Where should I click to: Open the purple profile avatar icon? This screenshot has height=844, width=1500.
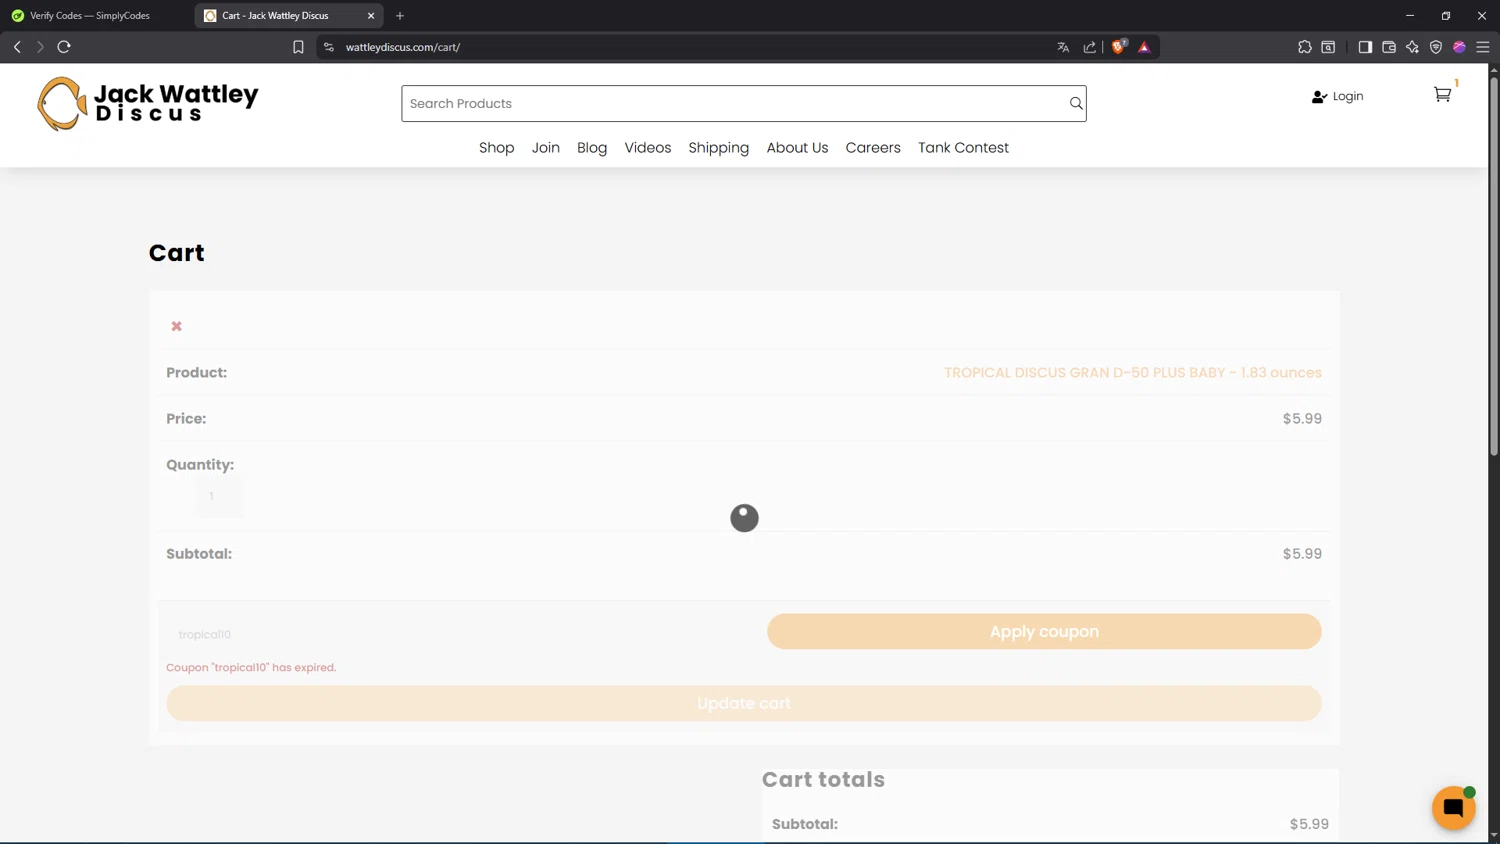pyautogui.click(x=1459, y=47)
